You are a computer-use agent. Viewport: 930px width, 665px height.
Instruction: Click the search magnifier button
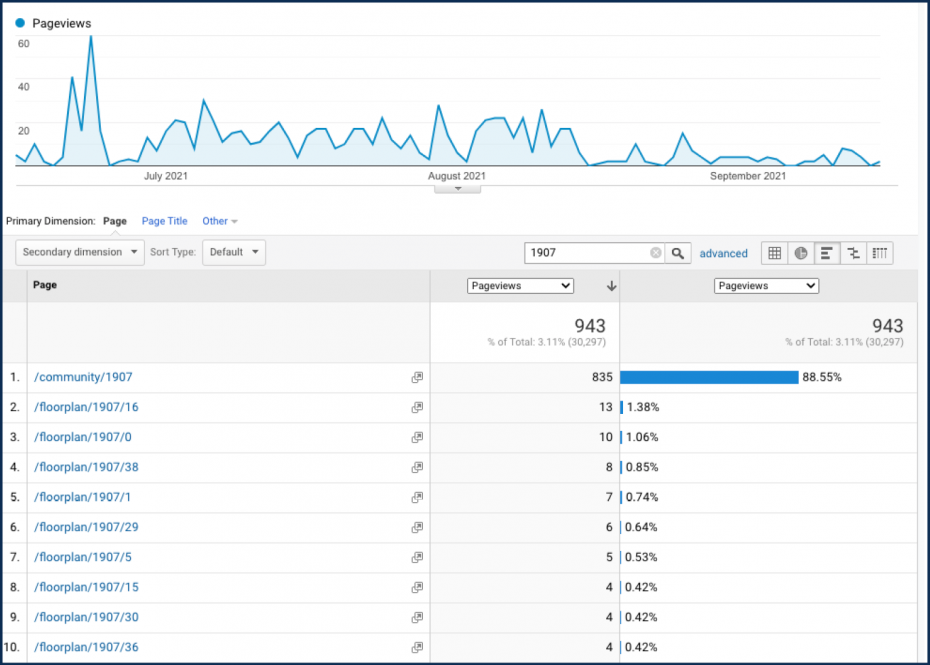677,253
